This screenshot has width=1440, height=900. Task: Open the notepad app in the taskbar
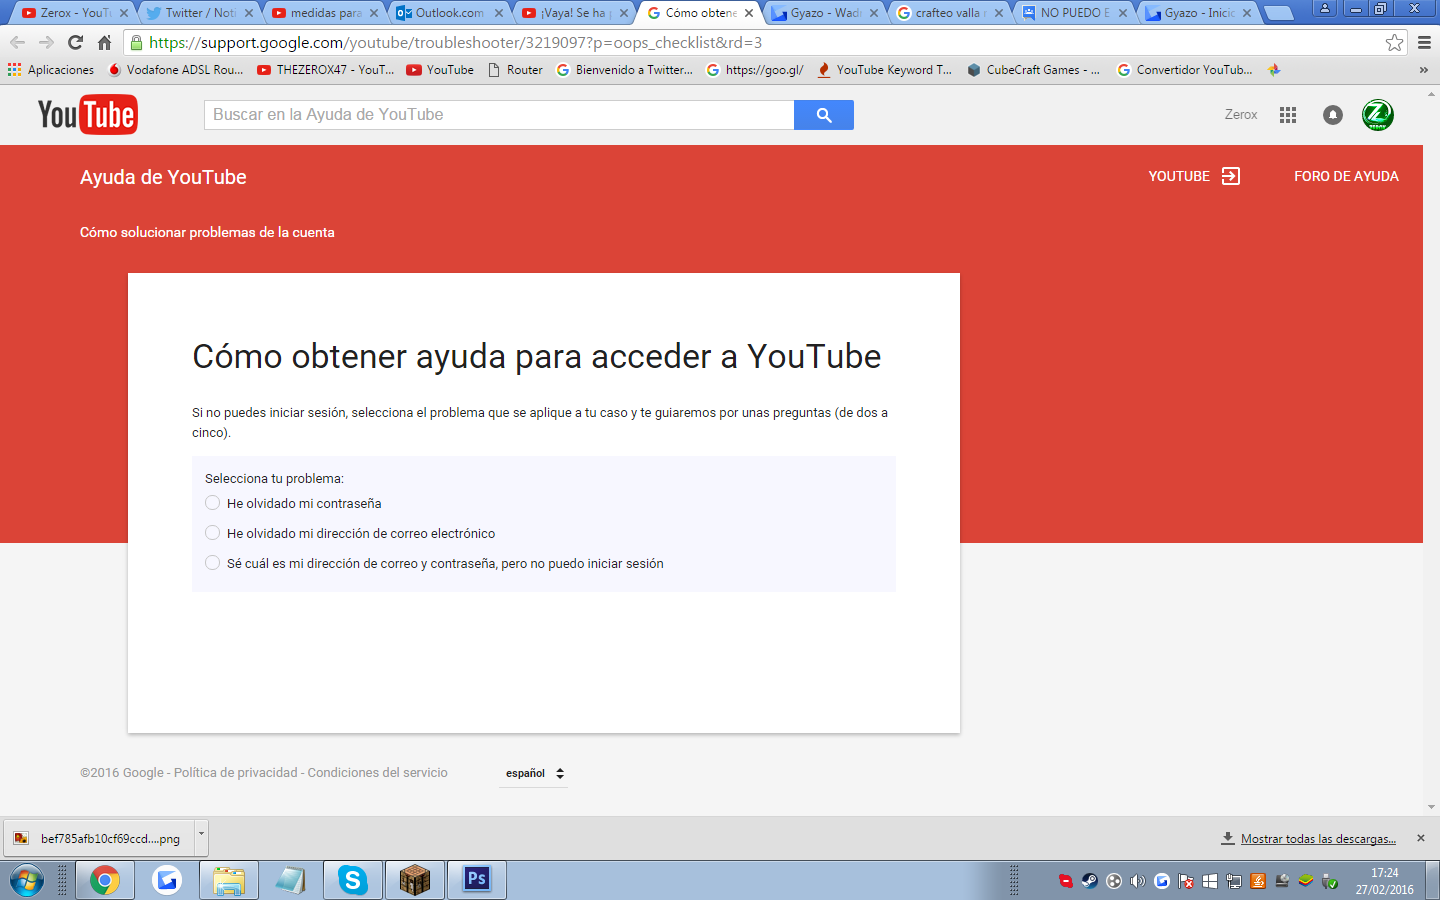pyautogui.click(x=291, y=880)
